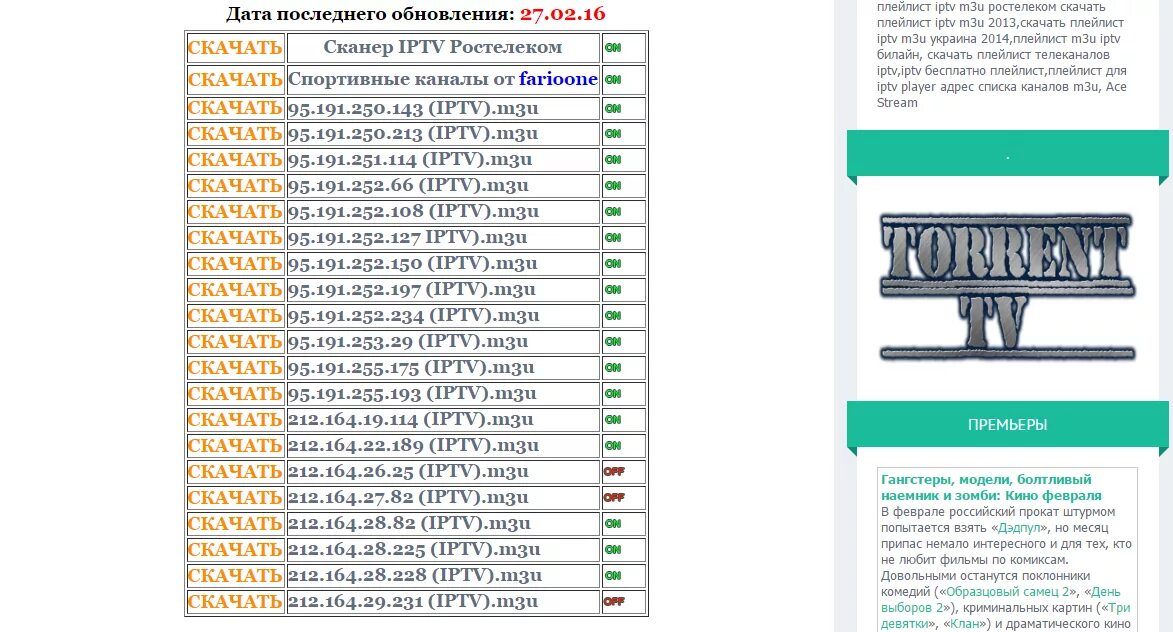Click ON icon in 95.191.250.213 row
The height and width of the screenshot is (632, 1173).
point(613,134)
